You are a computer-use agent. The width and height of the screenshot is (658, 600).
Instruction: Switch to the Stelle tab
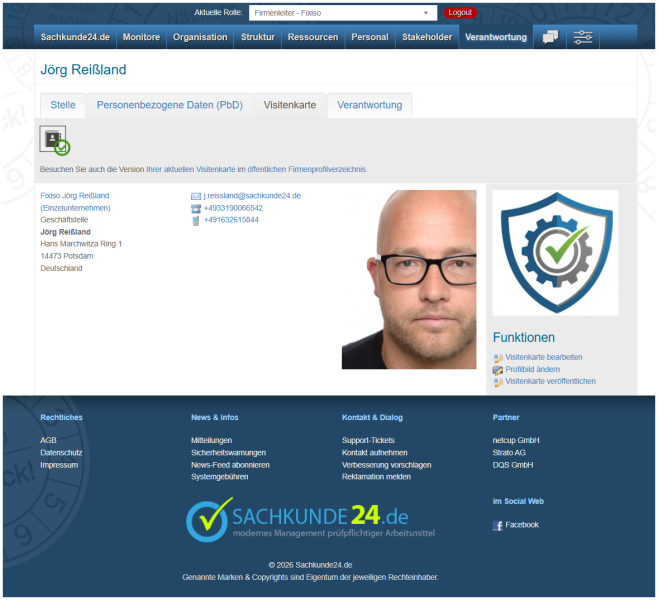[x=63, y=105]
